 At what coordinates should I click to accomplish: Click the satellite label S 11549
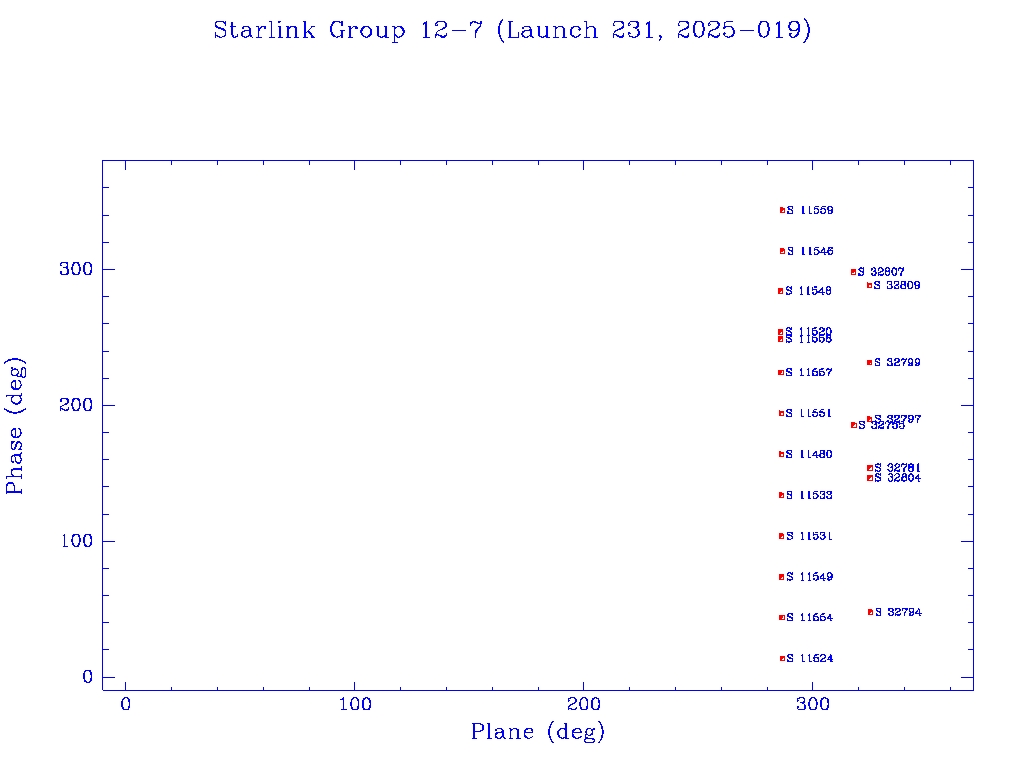tap(808, 577)
